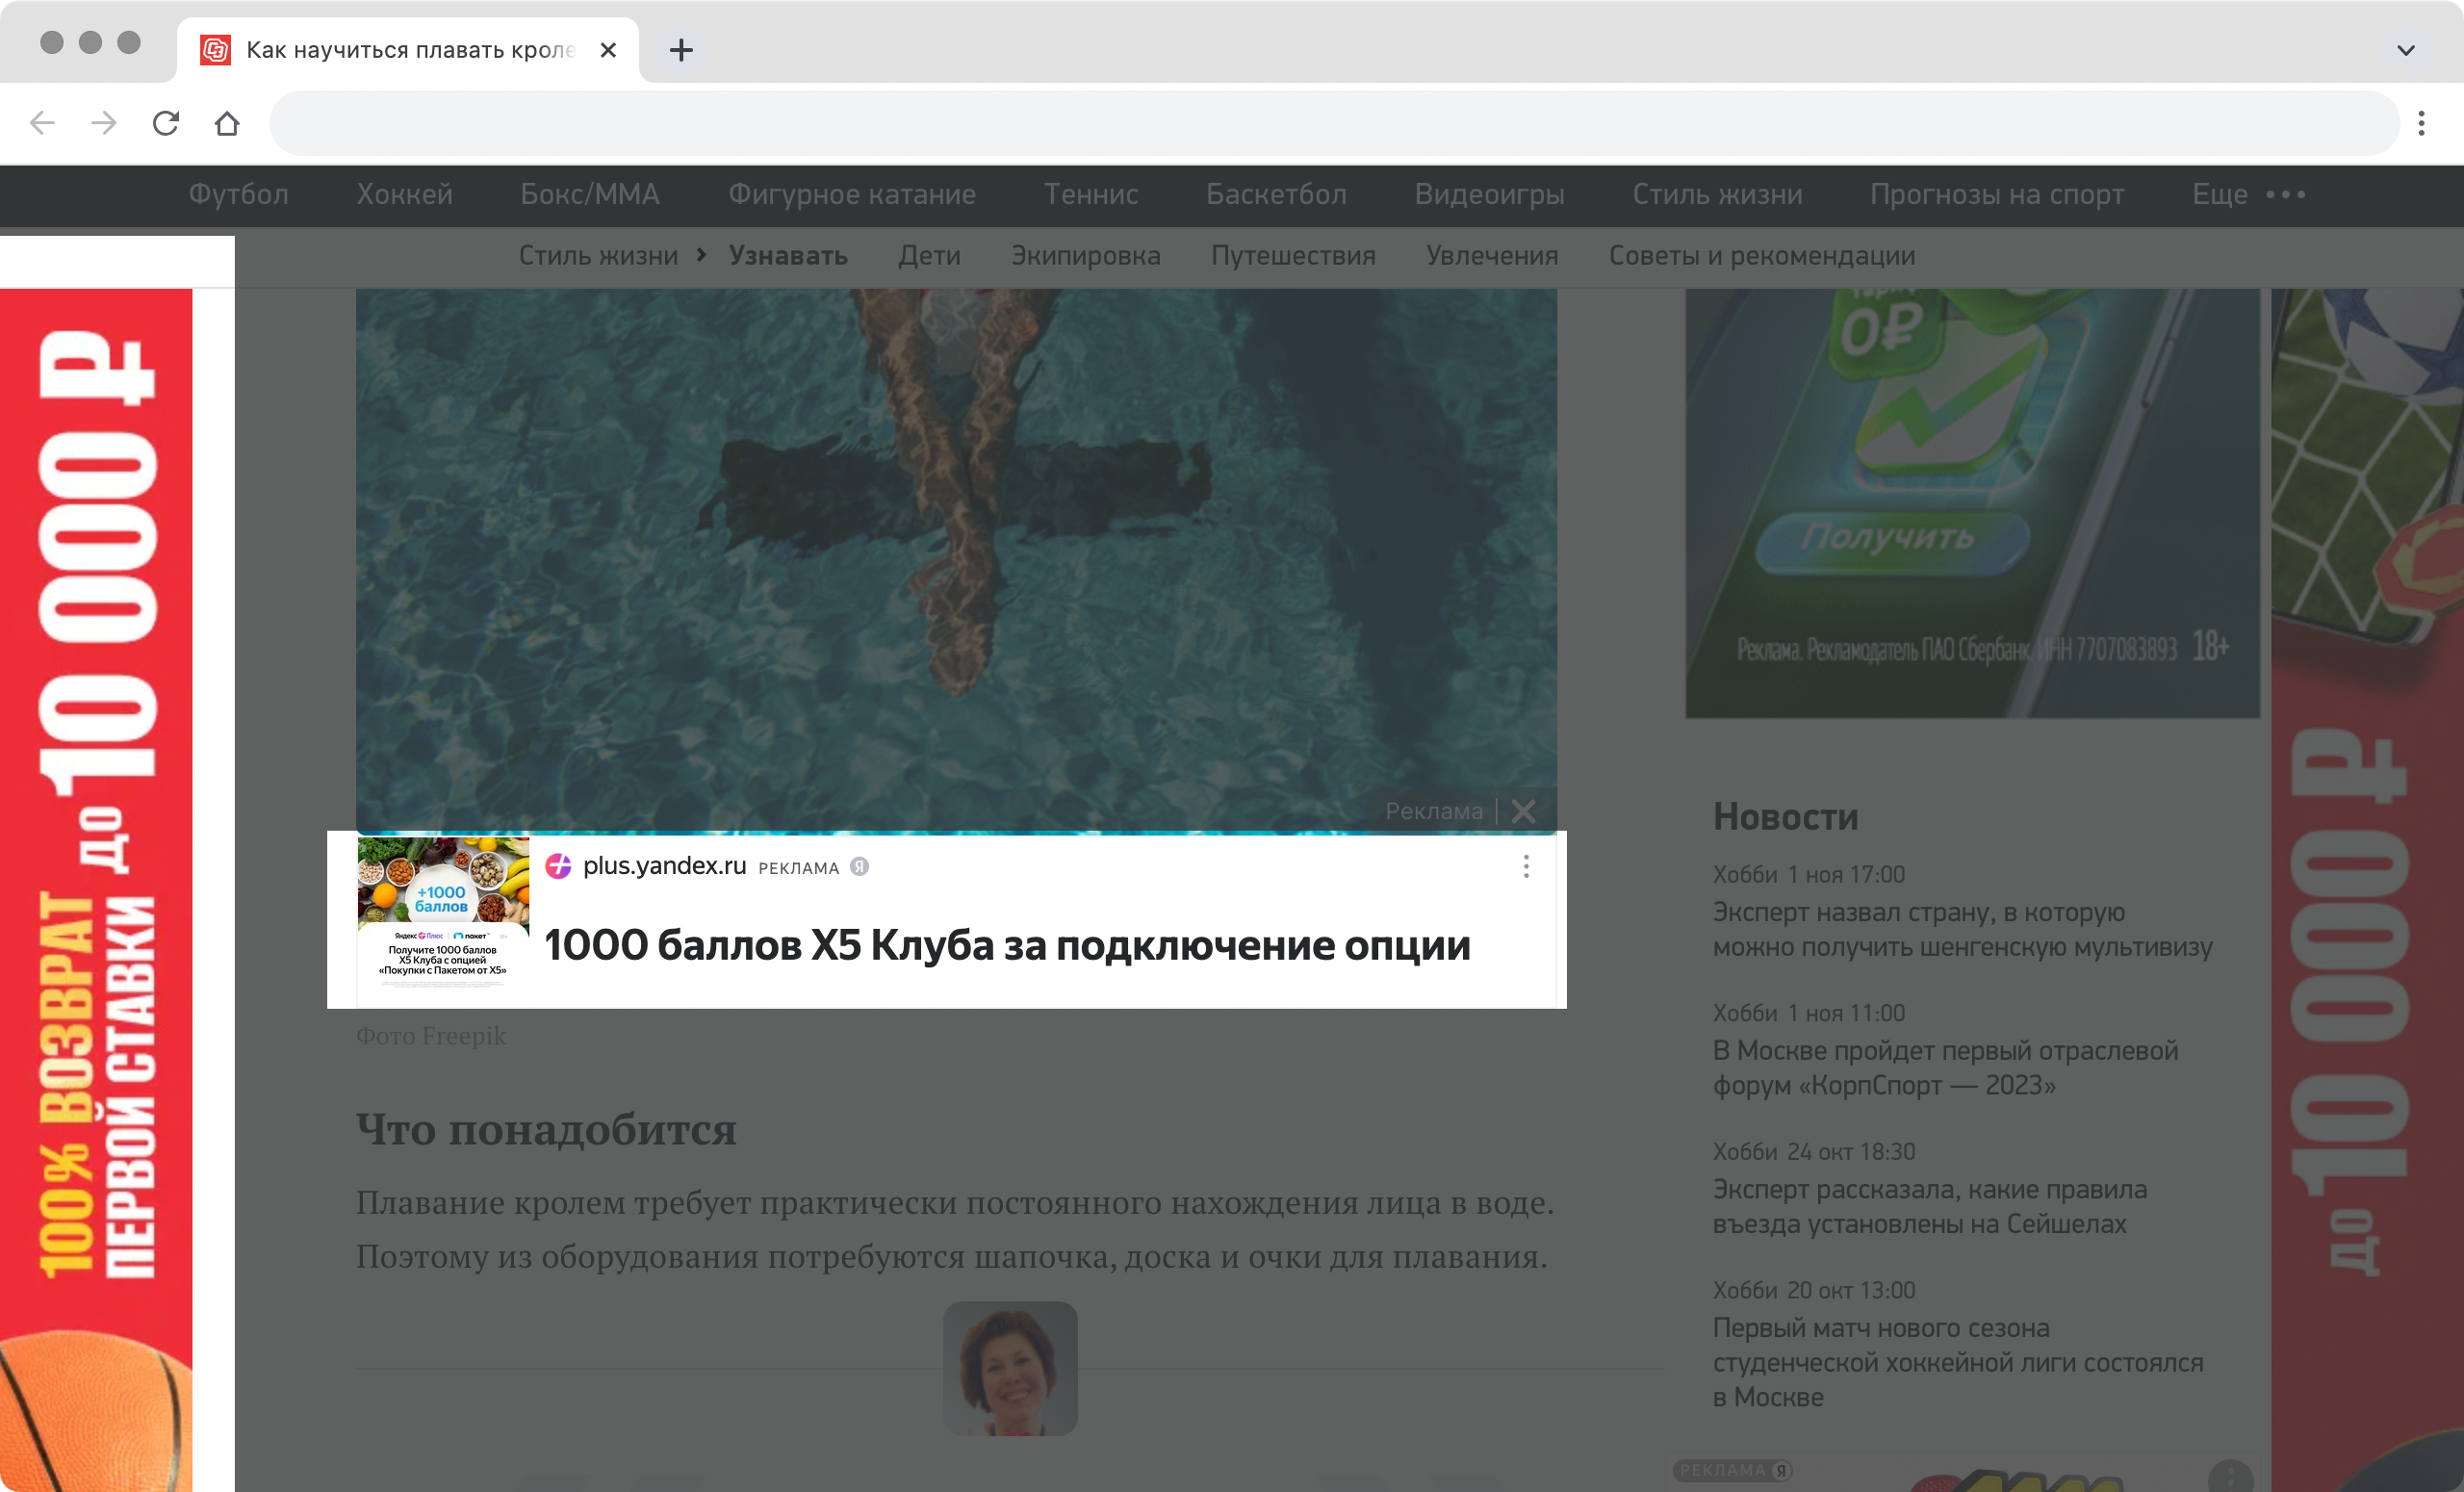Reload the page
The height and width of the screenshot is (1492, 2464).
(x=166, y=123)
